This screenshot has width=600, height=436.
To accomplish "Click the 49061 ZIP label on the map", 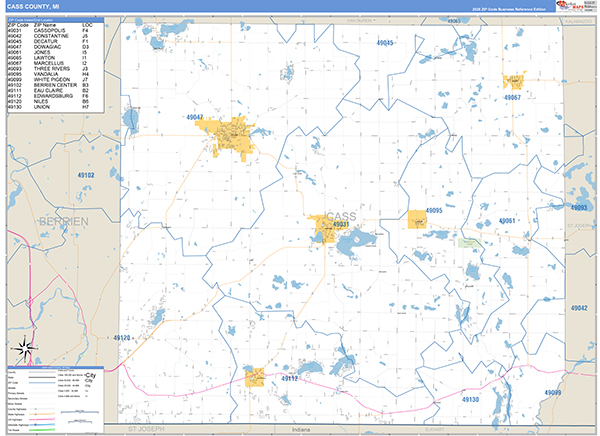I will tap(507, 221).
